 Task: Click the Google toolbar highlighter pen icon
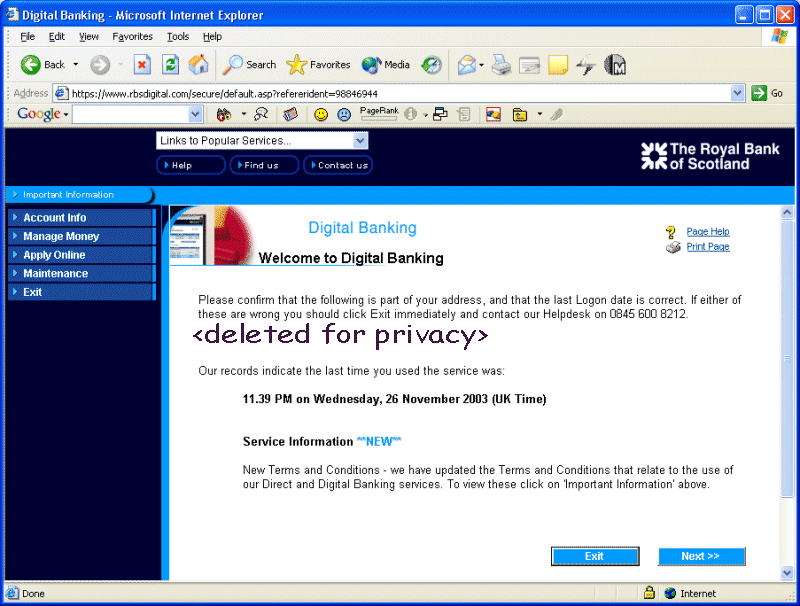pos(557,114)
